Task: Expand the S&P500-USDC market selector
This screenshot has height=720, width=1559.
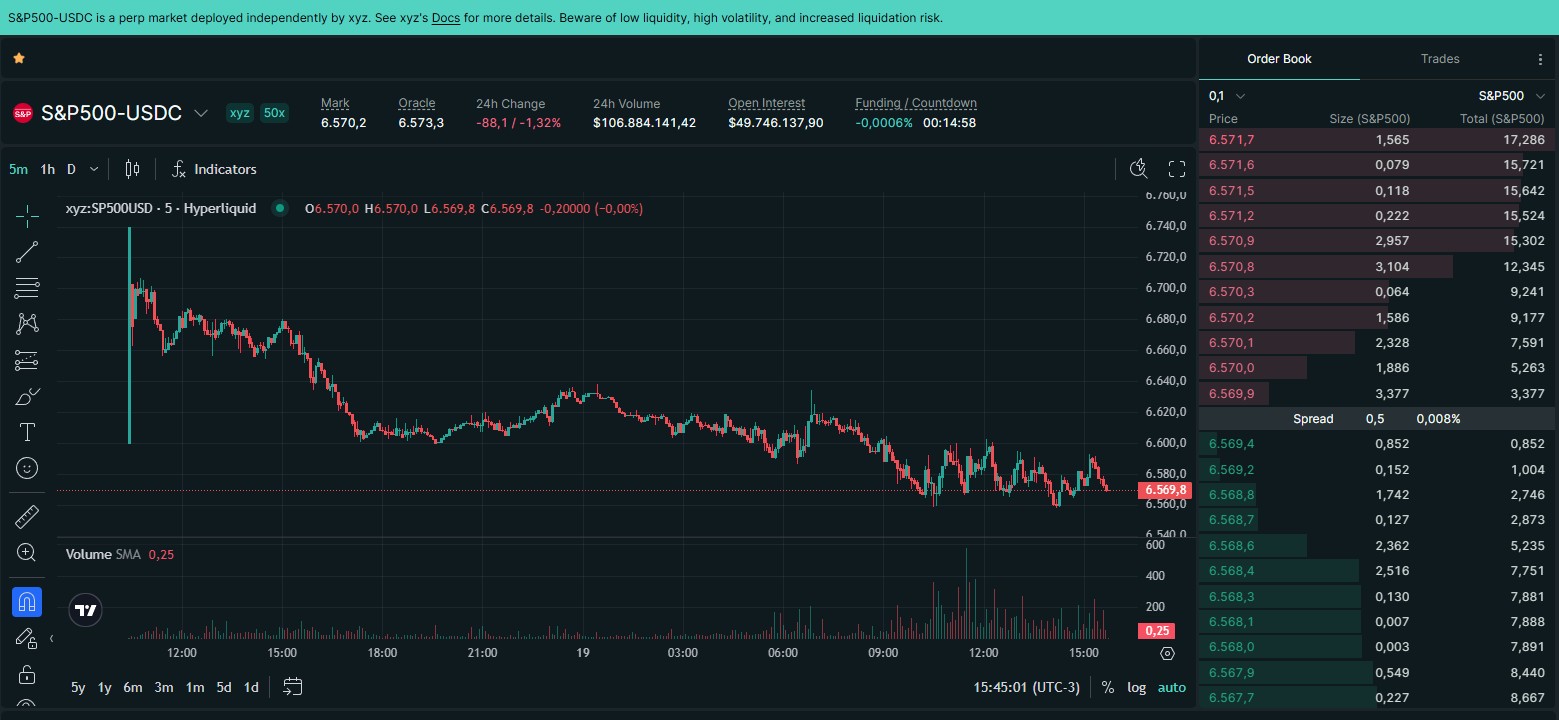Action: pyautogui.click(x=200, y=113)
